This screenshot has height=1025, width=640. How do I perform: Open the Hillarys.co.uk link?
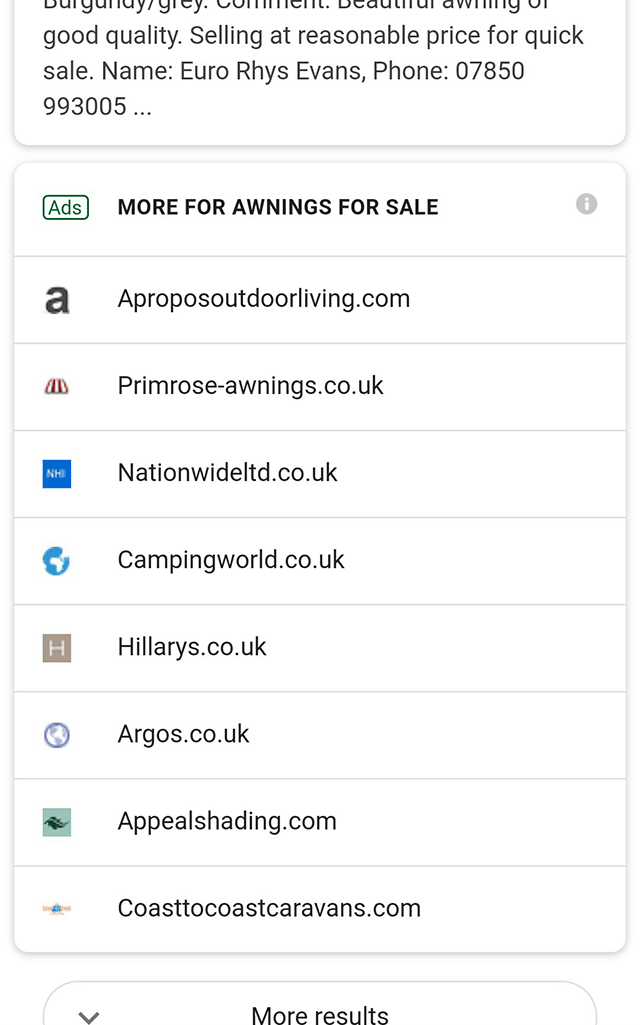192,647
